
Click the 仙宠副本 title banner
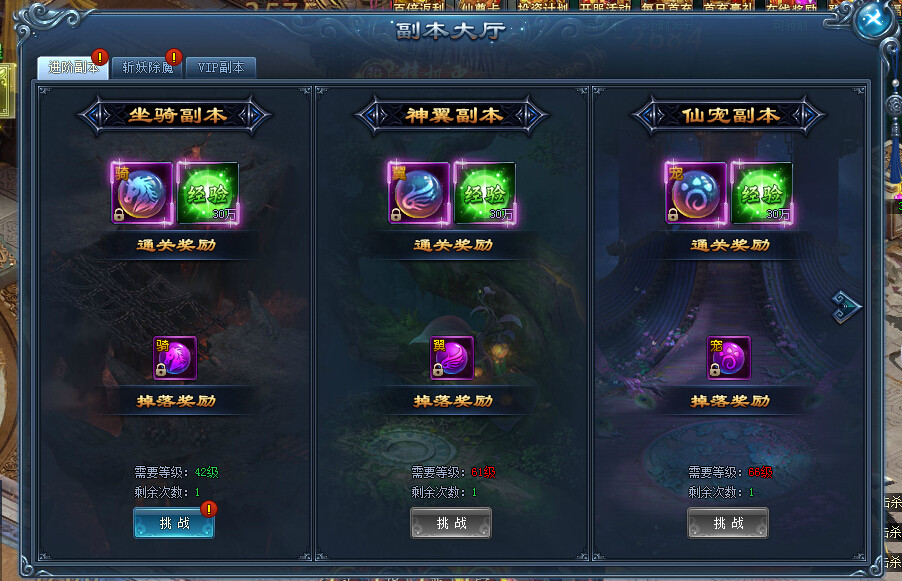729,115
